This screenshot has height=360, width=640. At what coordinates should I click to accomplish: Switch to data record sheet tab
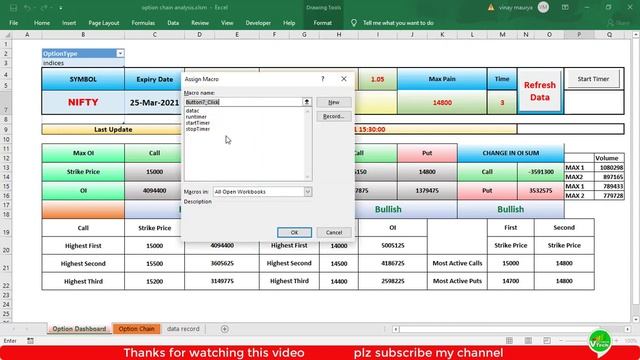coord(183,329)
